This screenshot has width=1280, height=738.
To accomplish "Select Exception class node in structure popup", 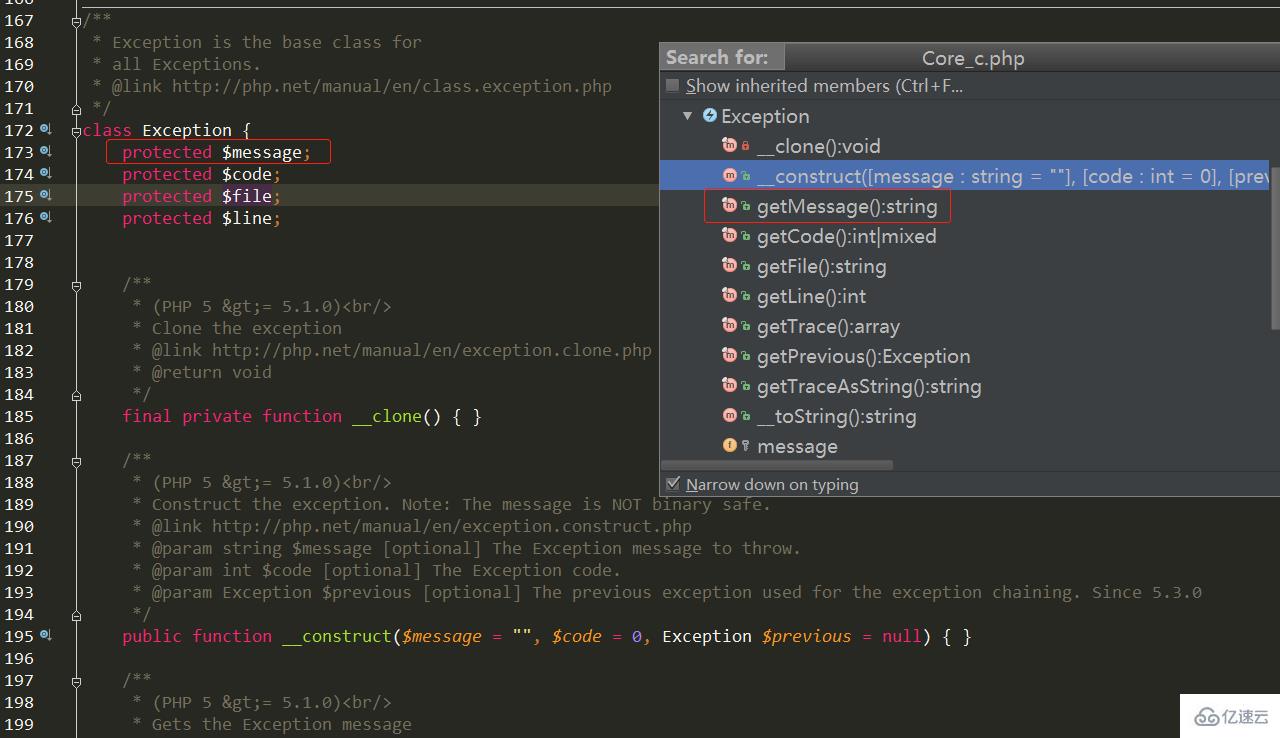I will click(765, 116).
